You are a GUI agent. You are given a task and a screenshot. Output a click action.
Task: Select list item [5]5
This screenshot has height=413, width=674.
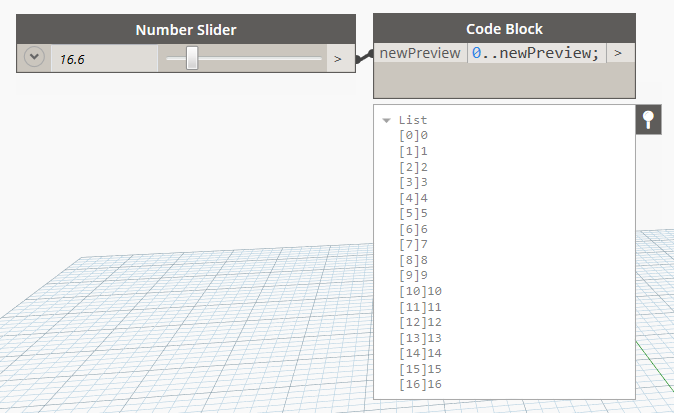tap(413, 214)
